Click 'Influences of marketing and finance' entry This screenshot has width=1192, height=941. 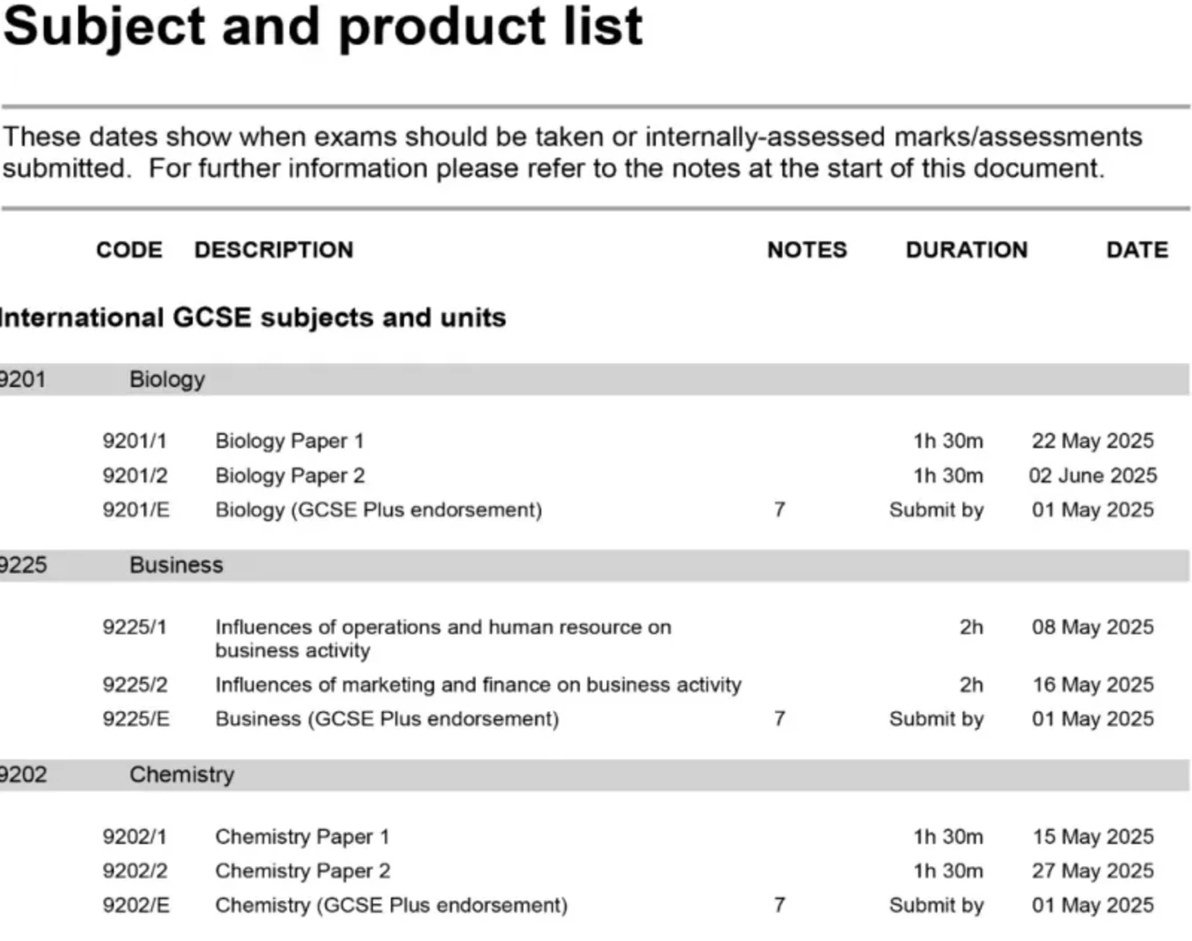478,685
